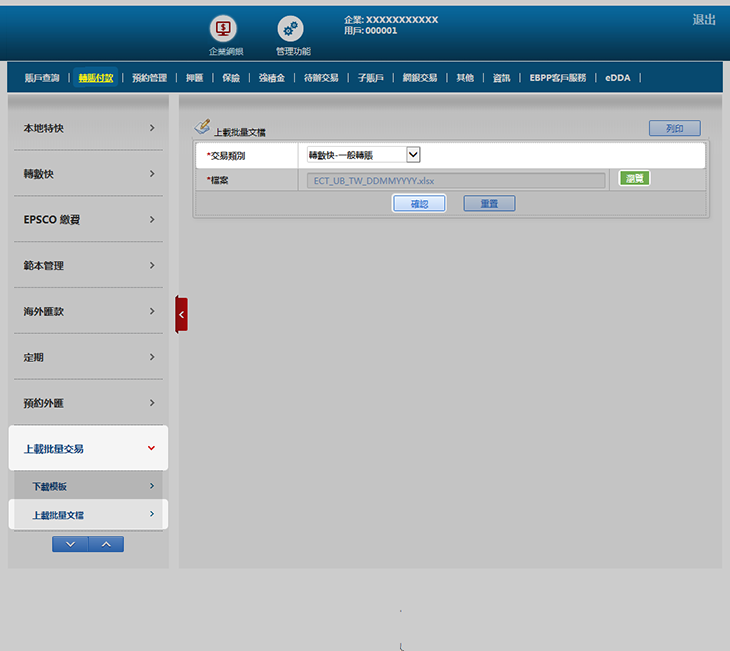Open the 企業網銀 monitor icon

coord(224,29)
